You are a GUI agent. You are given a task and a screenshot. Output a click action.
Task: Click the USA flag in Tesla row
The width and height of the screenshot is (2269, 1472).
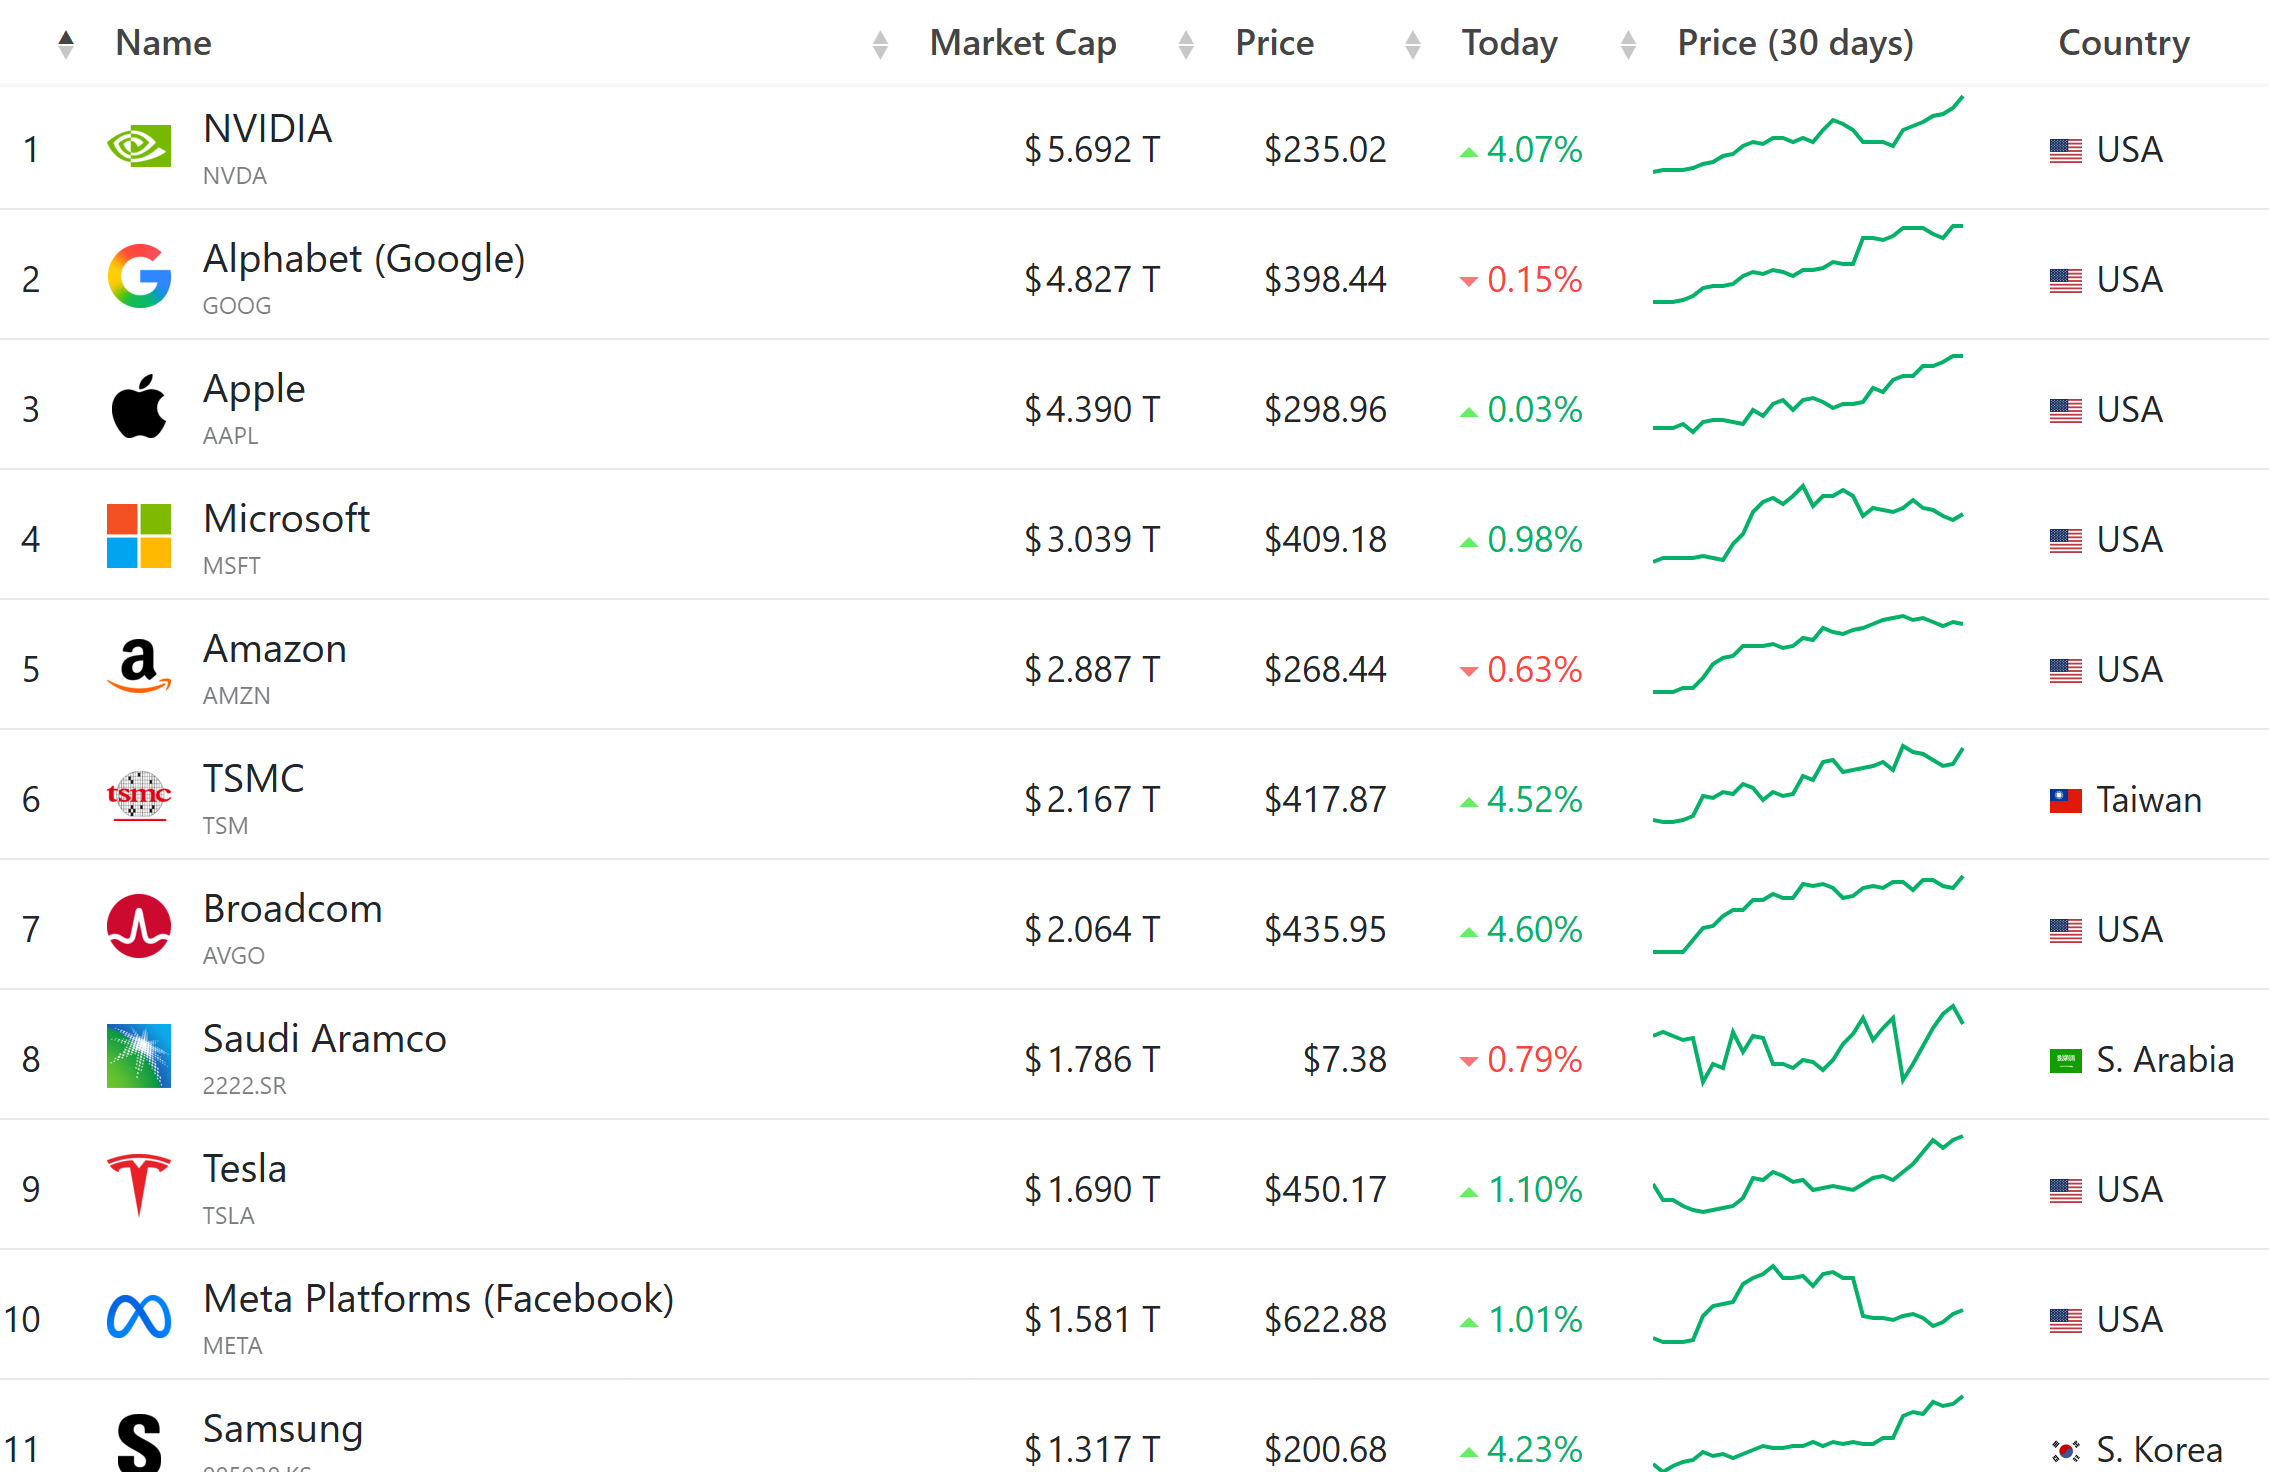[x=2066, y=1190]
